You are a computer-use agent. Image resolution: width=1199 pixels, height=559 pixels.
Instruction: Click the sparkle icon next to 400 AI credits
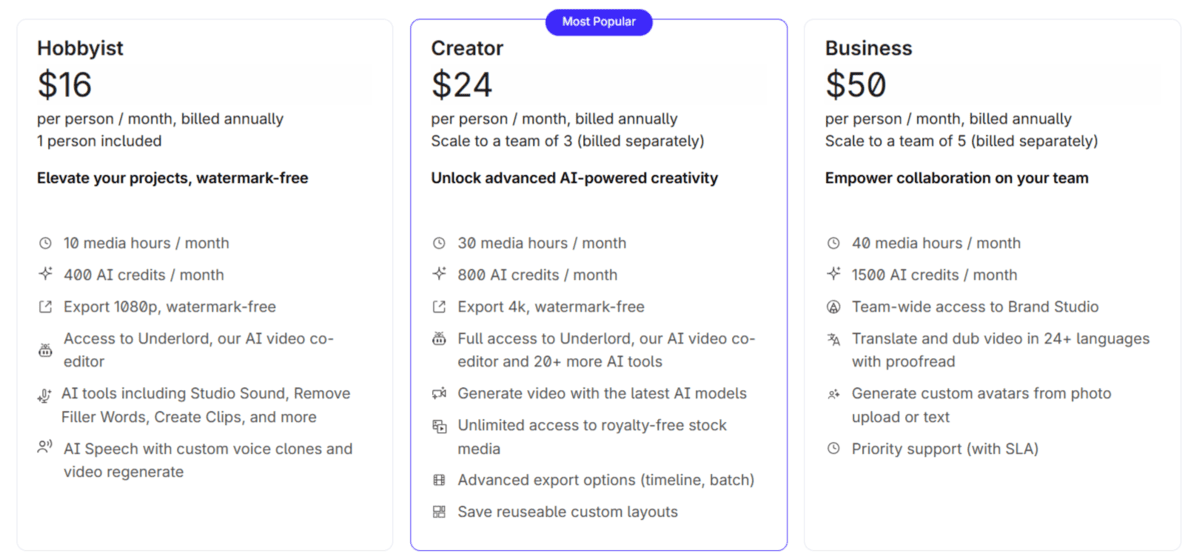(x=45, y=275)
